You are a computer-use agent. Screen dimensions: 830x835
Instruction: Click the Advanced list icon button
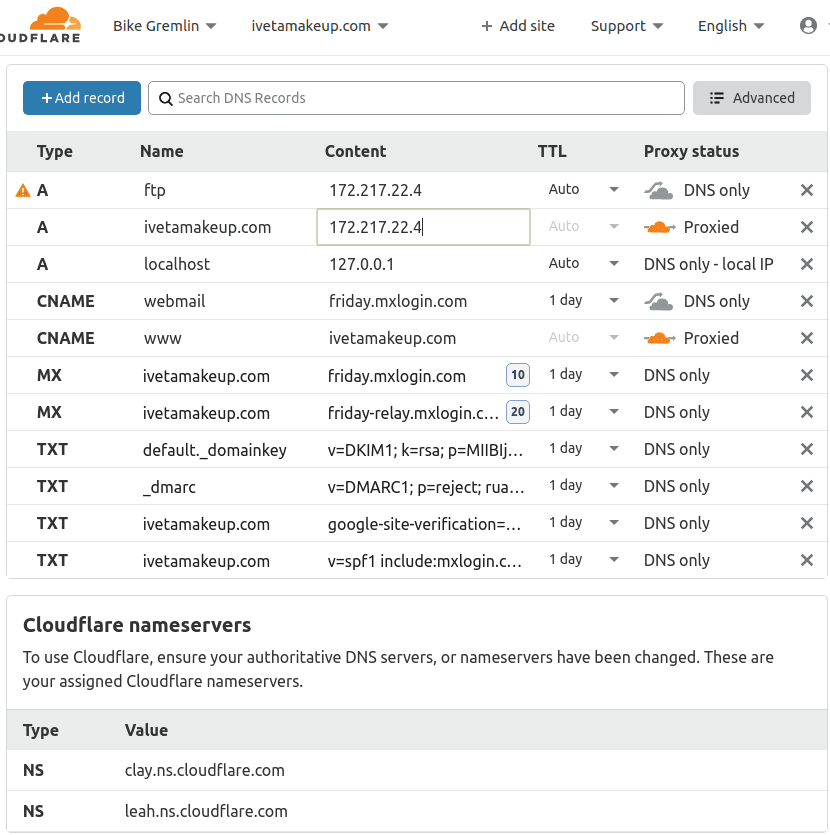tap(717, 98)
